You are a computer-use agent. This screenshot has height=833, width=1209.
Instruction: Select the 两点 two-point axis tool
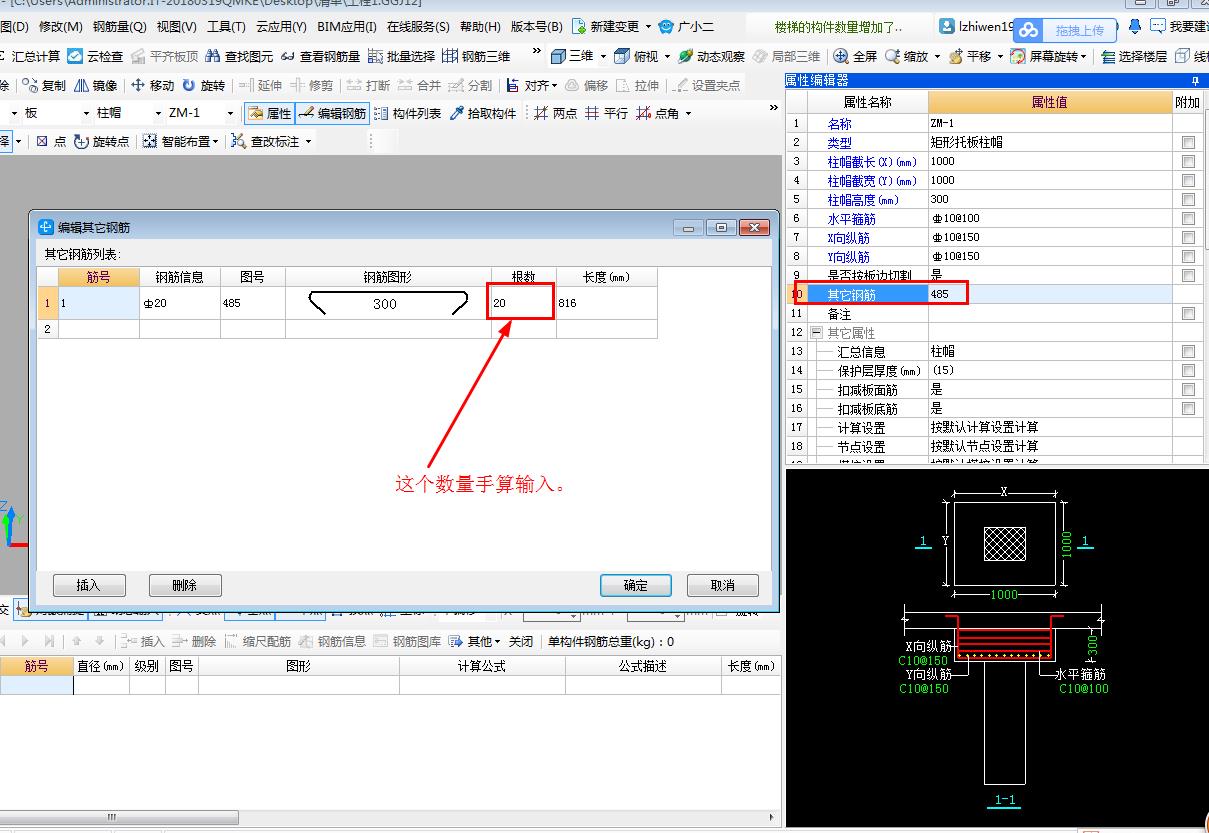(x=556, y=114)
